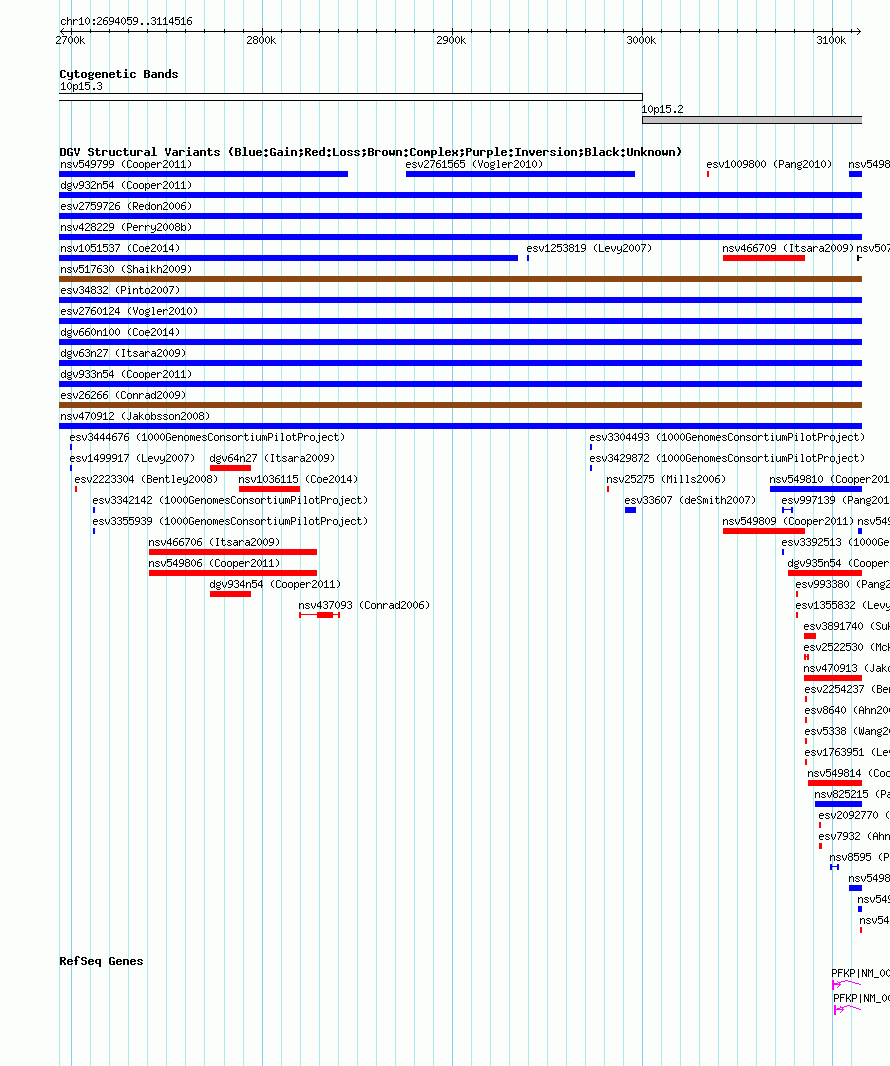Viewport: 890px width, 1066px height.
Task: Click the nsv825215 blue gain bar
Action: point(838,804)
